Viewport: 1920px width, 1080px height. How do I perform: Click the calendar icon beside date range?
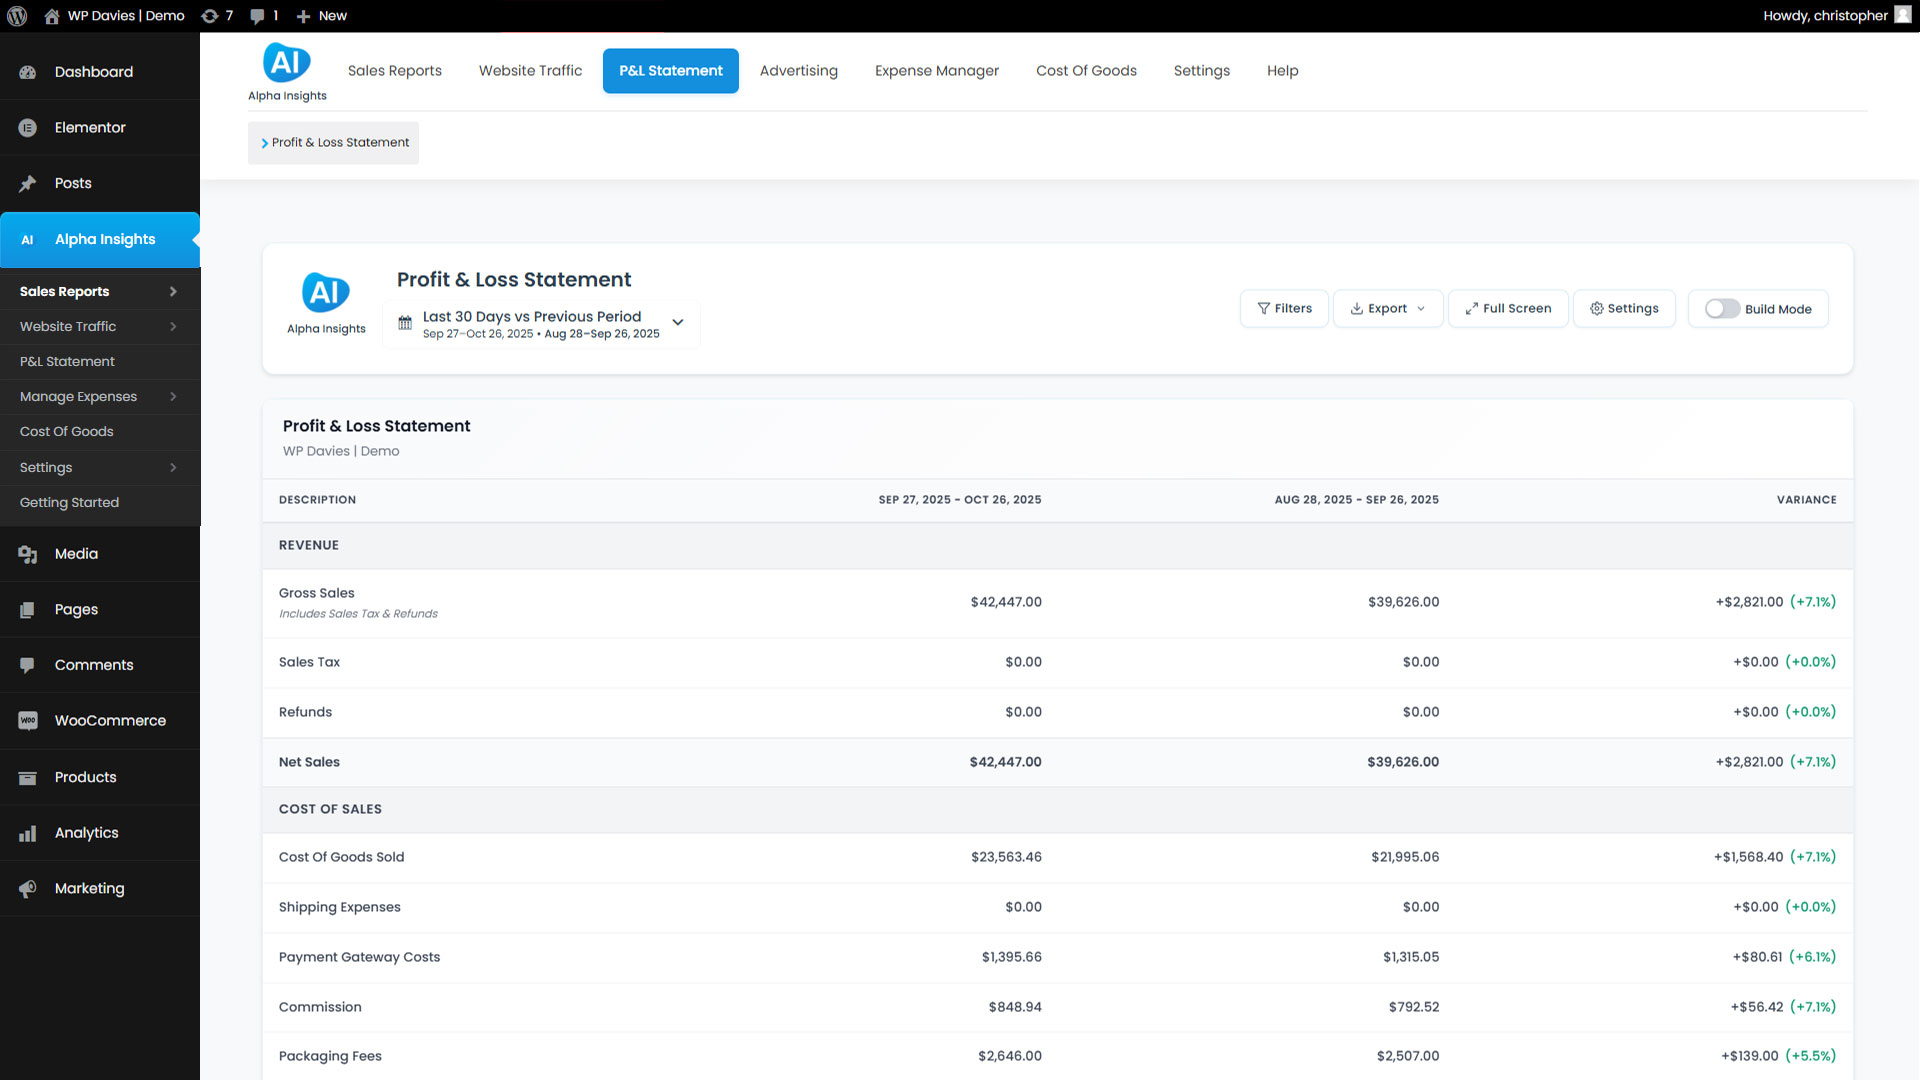[x=405, y=323]
